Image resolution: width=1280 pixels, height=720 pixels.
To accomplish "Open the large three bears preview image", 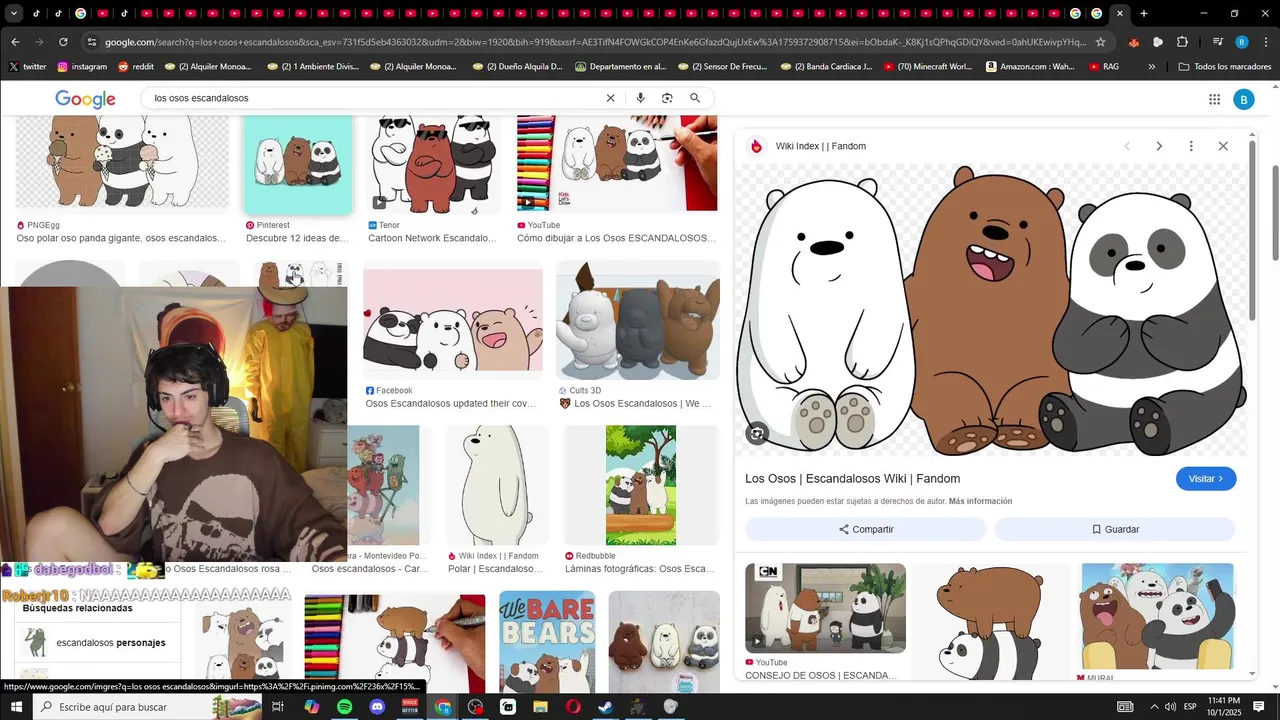I will [991, 310].
